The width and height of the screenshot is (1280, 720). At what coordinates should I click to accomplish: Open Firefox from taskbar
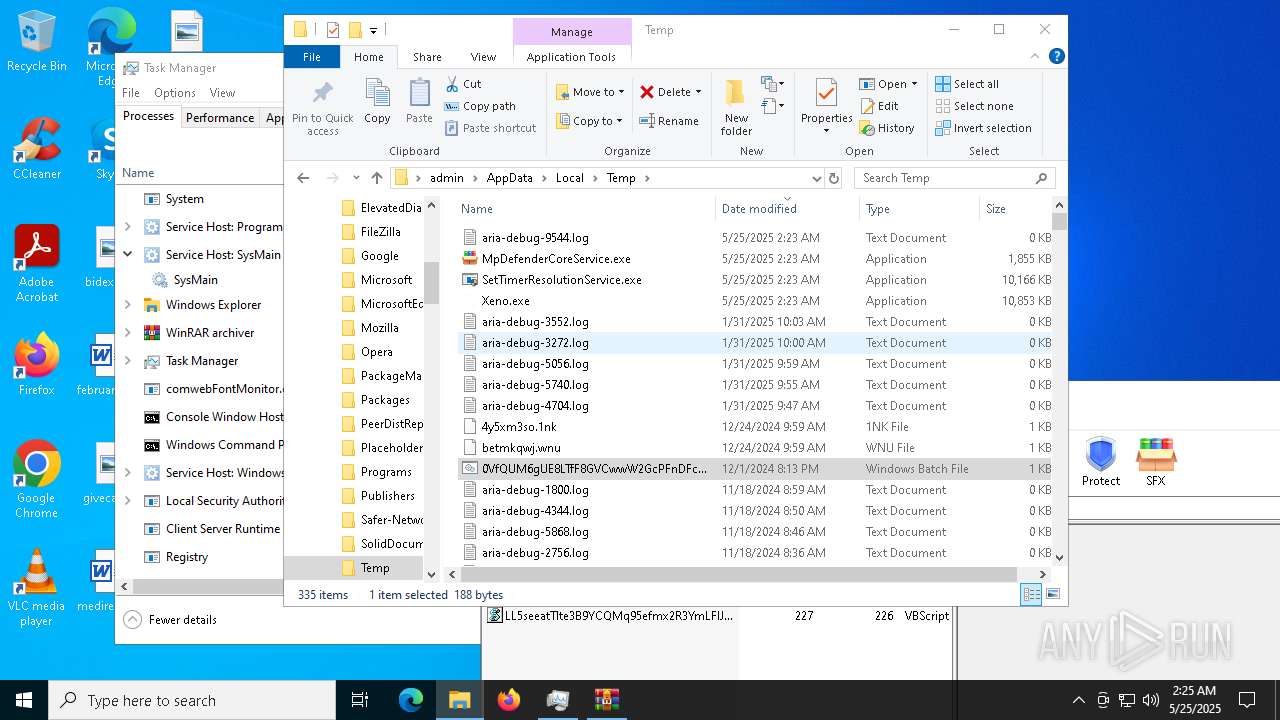tap(509, 700)
